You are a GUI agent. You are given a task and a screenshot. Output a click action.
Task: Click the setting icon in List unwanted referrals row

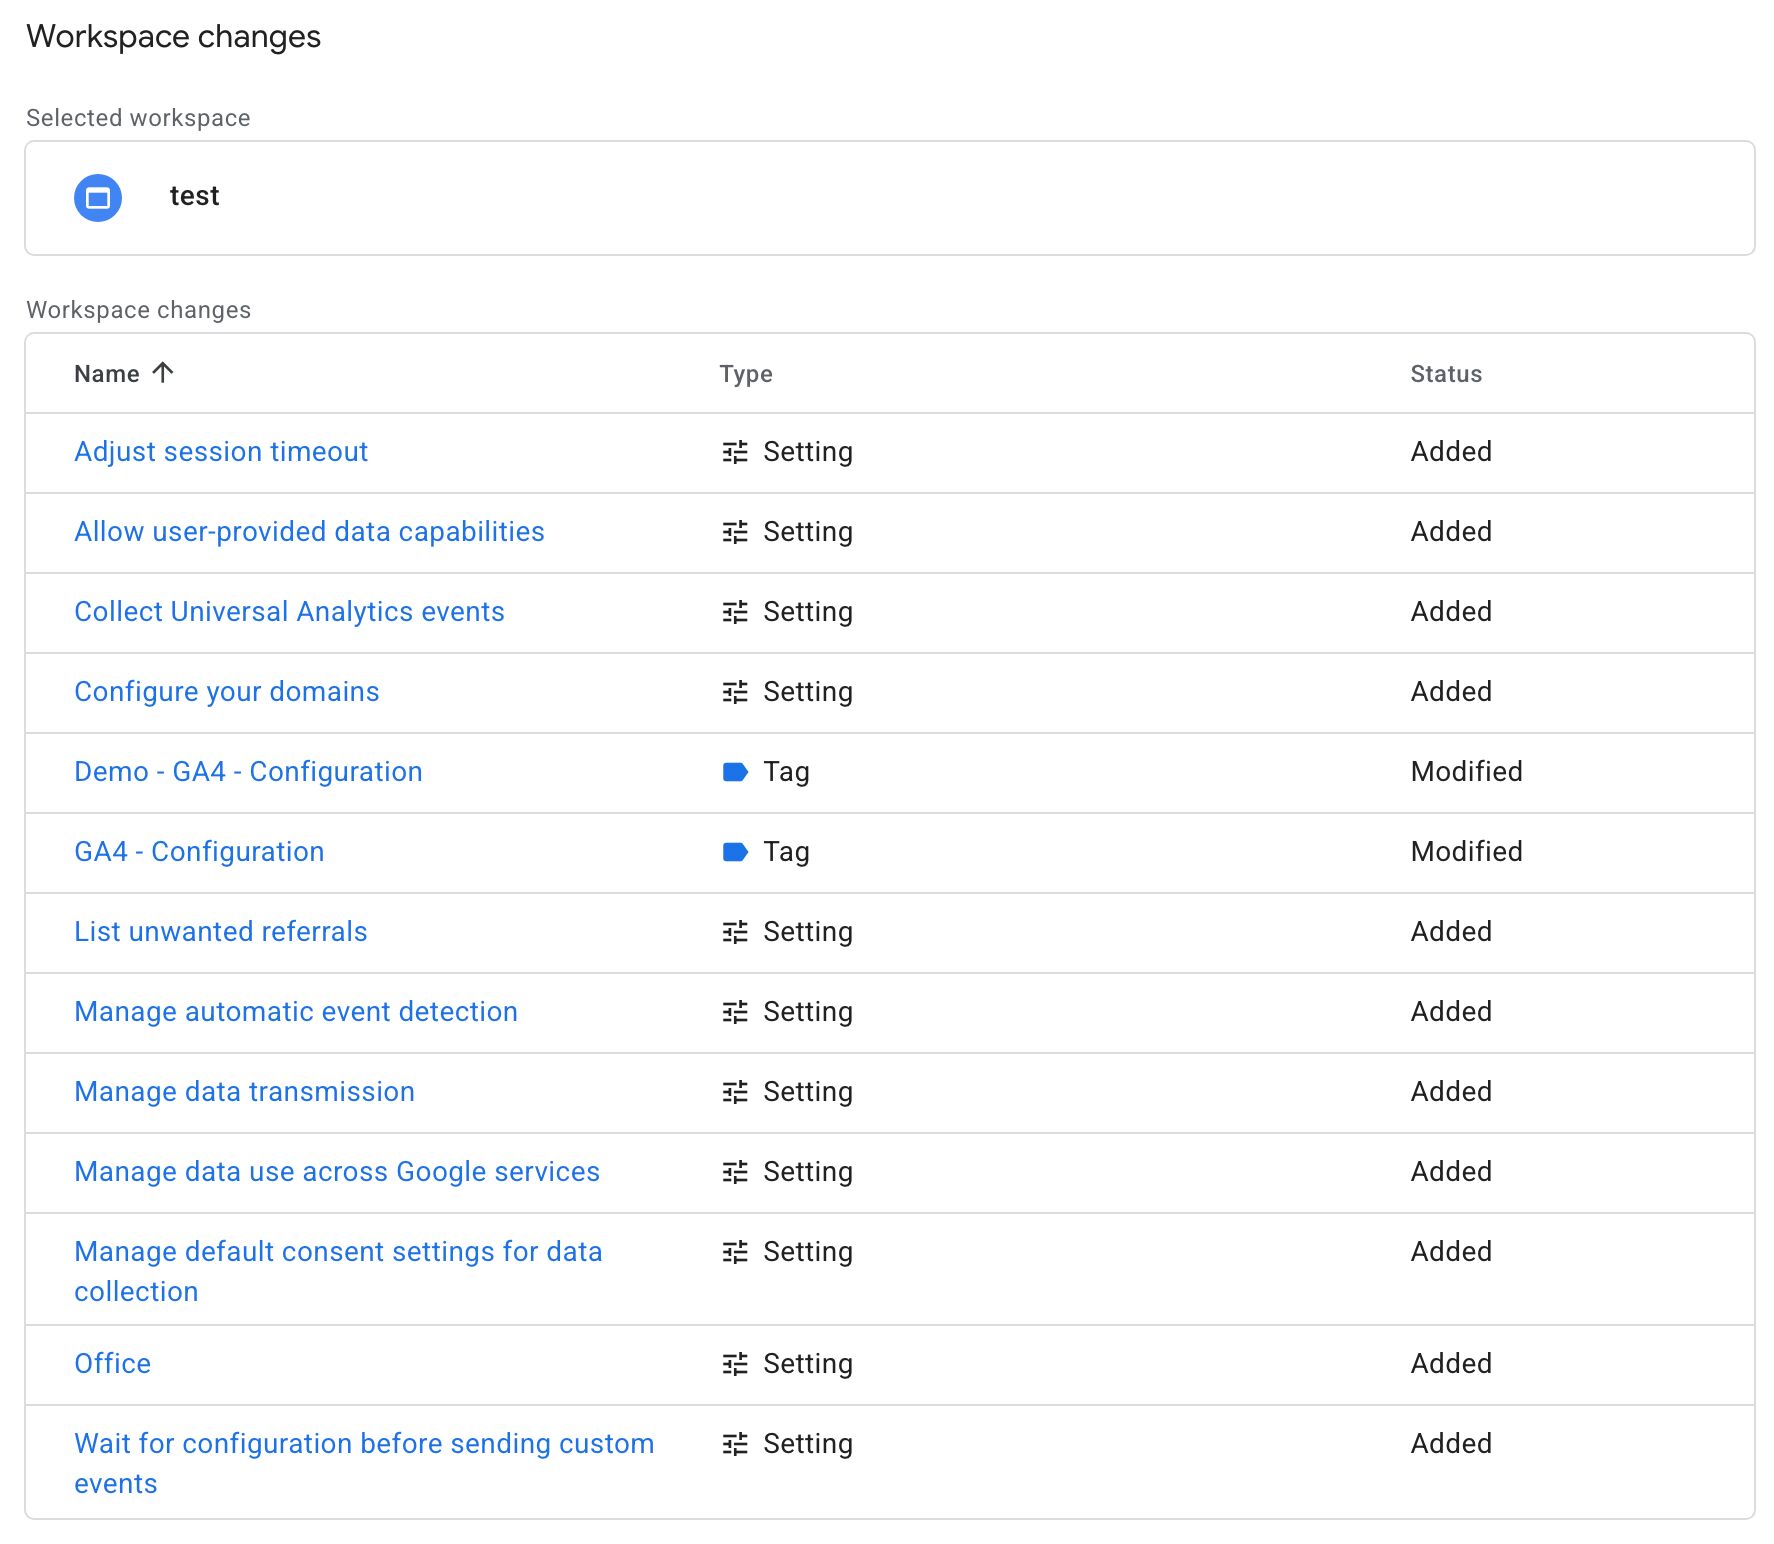tap(735, 932)
